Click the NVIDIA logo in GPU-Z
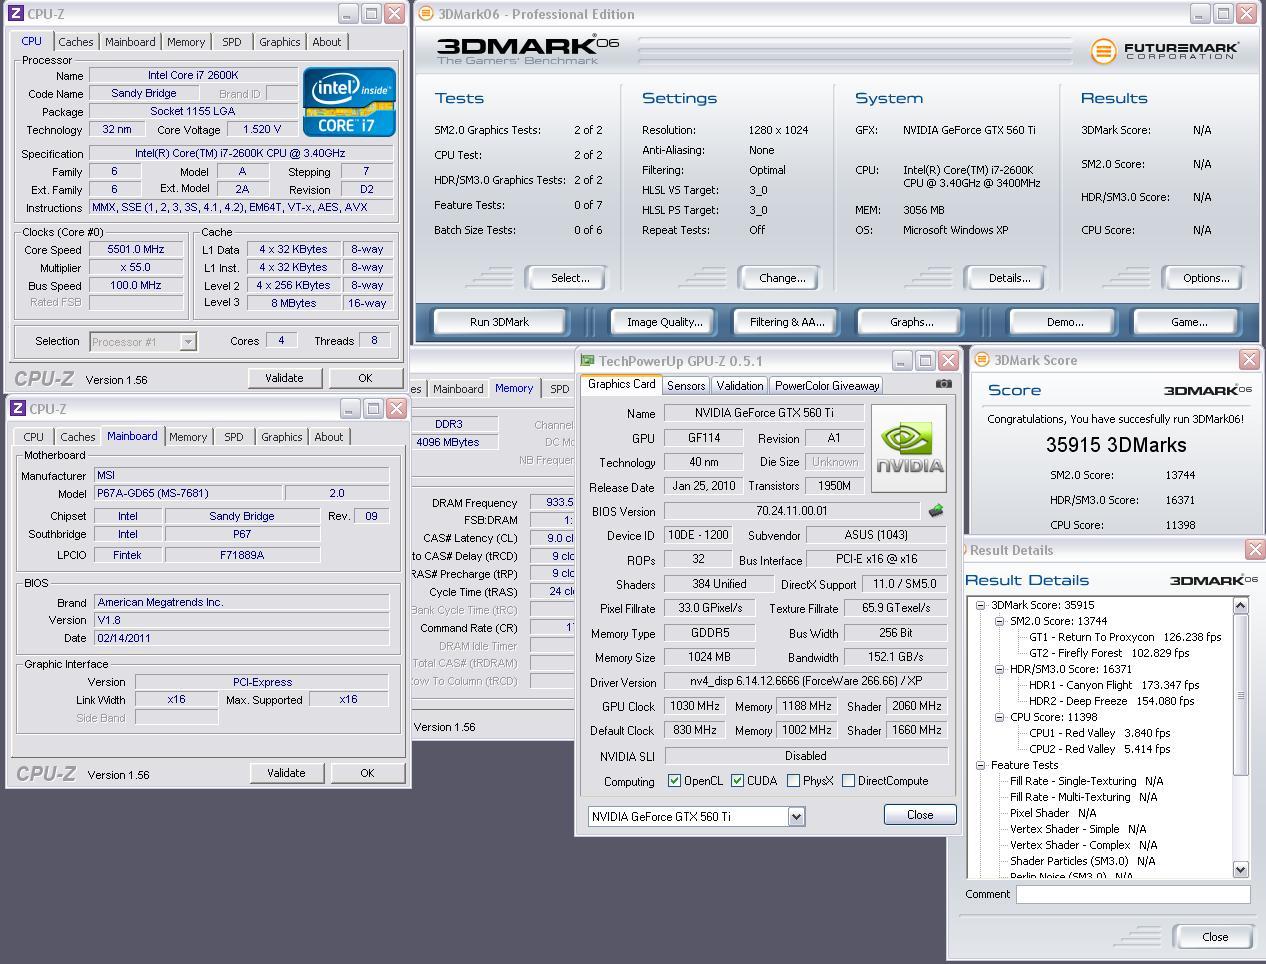This screenshot has height=964, width=1266. click(x=909, y=449)
